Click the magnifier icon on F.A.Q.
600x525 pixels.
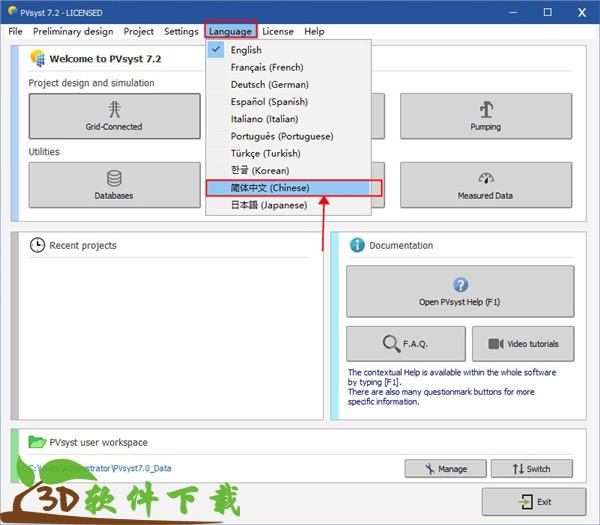391,344
